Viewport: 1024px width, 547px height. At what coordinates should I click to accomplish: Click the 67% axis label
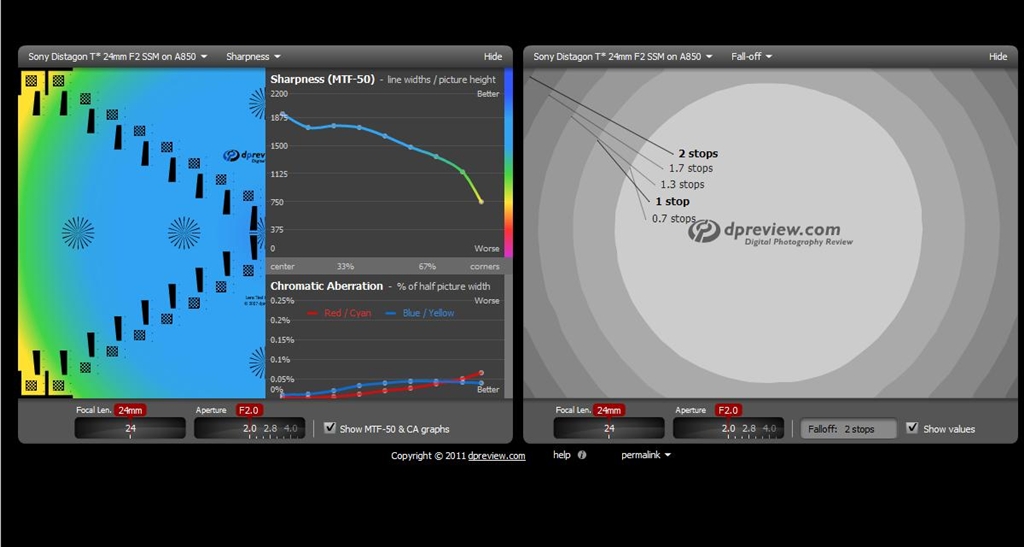tap(427, 266)
